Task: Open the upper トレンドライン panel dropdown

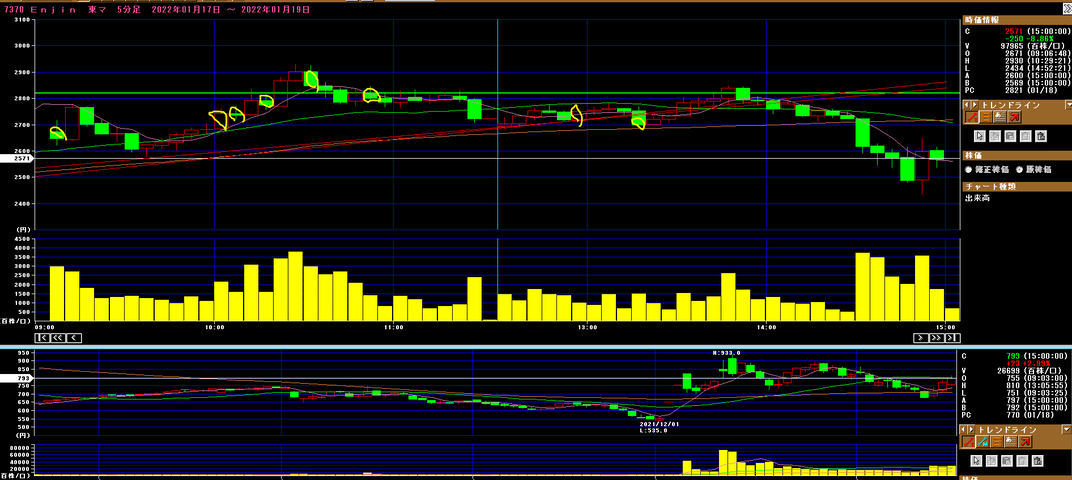Action: (x=1069, y=105)
